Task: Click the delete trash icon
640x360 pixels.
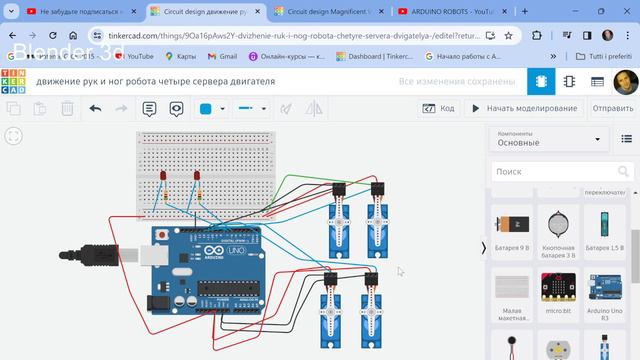Action: tap(67, 109)
